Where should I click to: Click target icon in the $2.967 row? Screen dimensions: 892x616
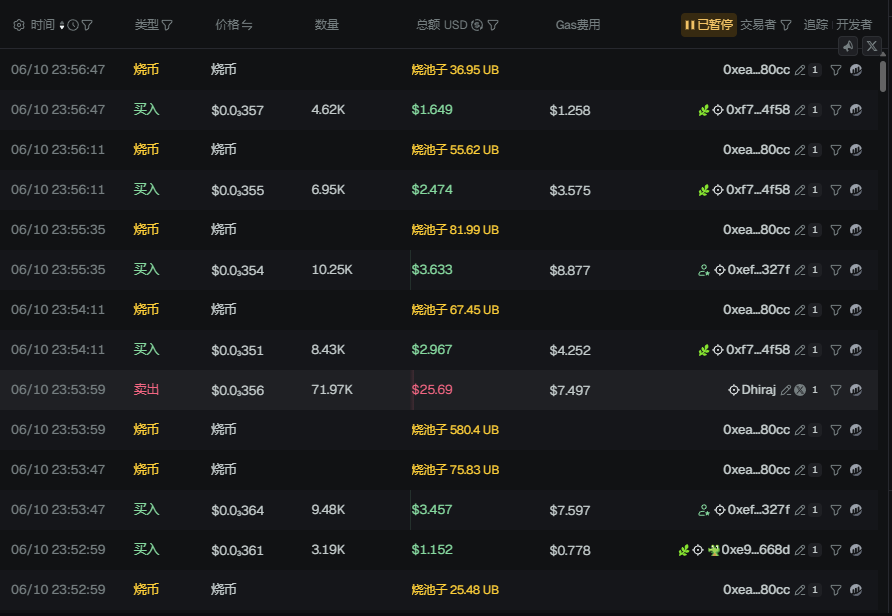click(718, 350)
